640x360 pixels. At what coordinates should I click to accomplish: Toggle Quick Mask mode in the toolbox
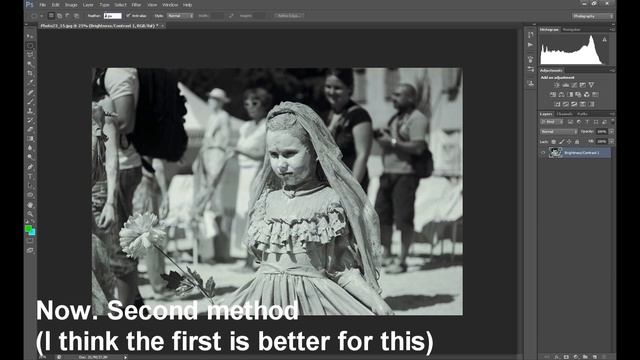coord(30,241)
